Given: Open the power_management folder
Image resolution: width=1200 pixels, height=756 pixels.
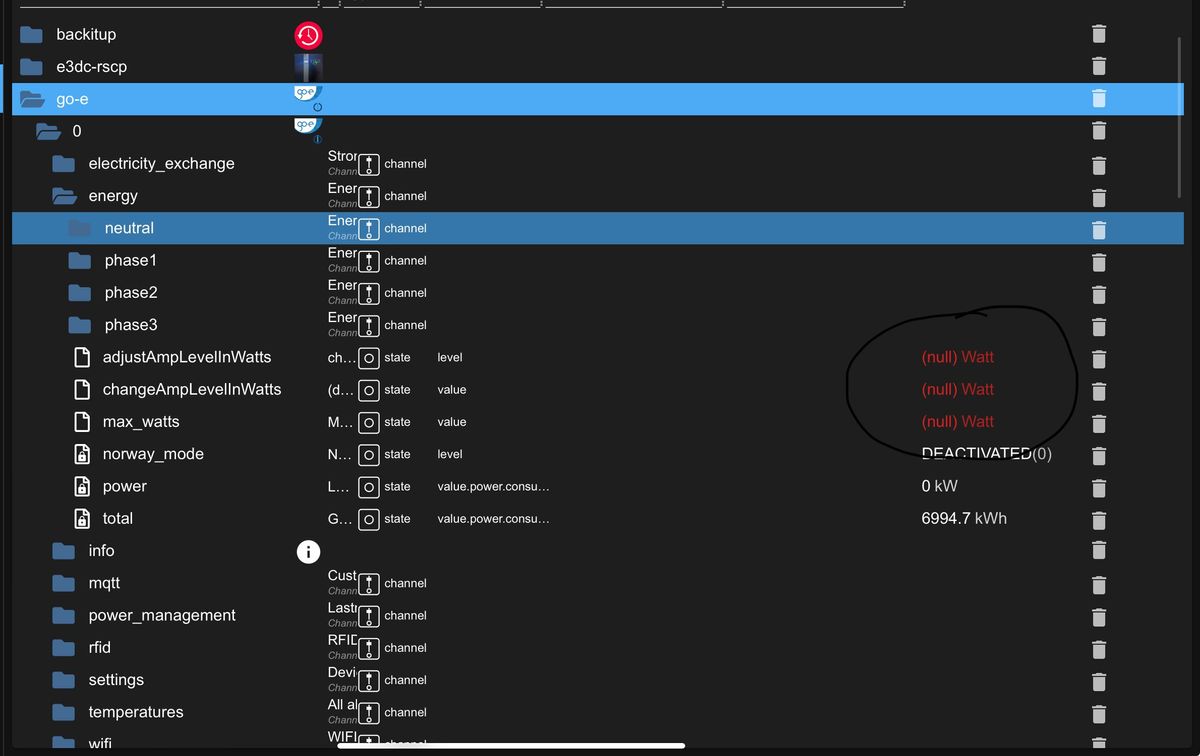Looking at the screenshot, I should tap(64, 615).
